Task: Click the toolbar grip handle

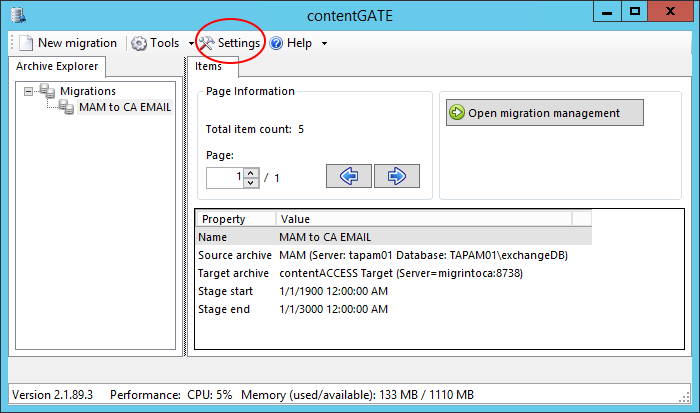Action: tap(12, 43)
